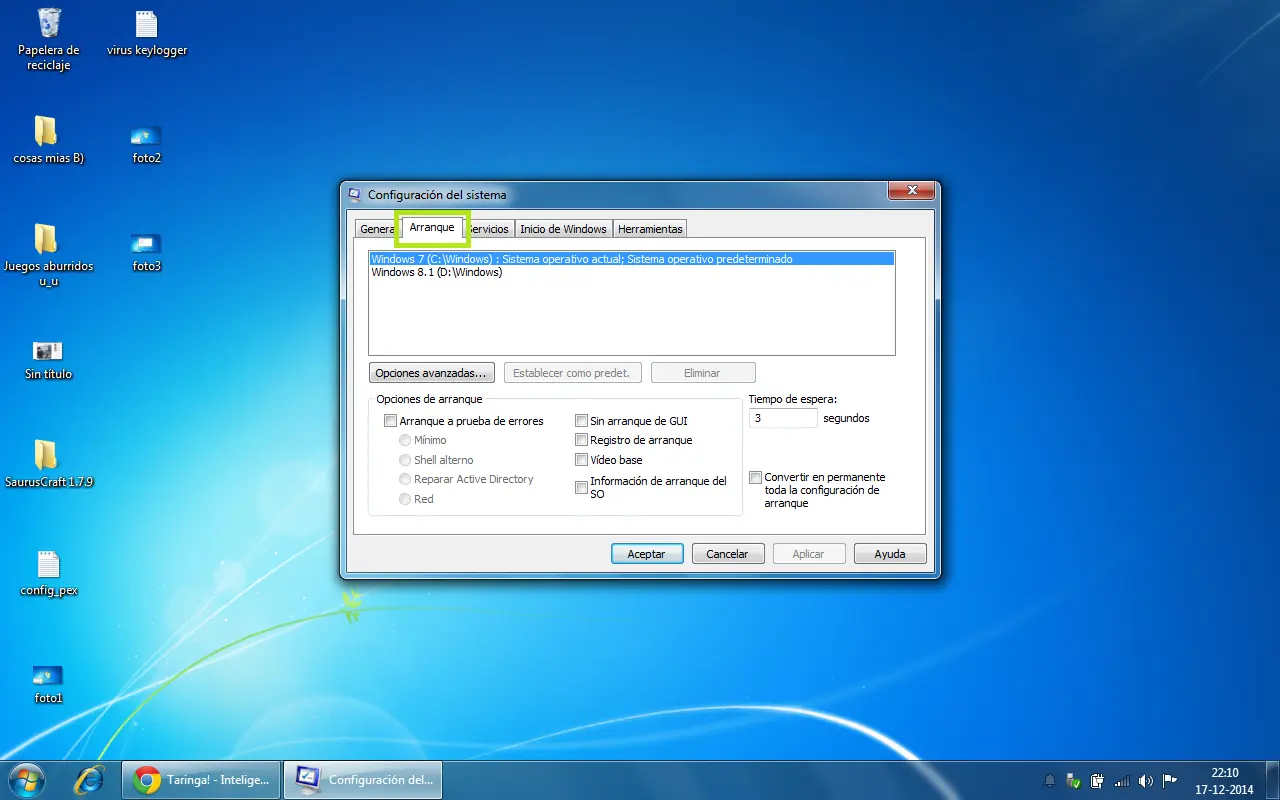Open help with the Ayuda button
This screenshot has height=800, width=1280.
point(890,553)
